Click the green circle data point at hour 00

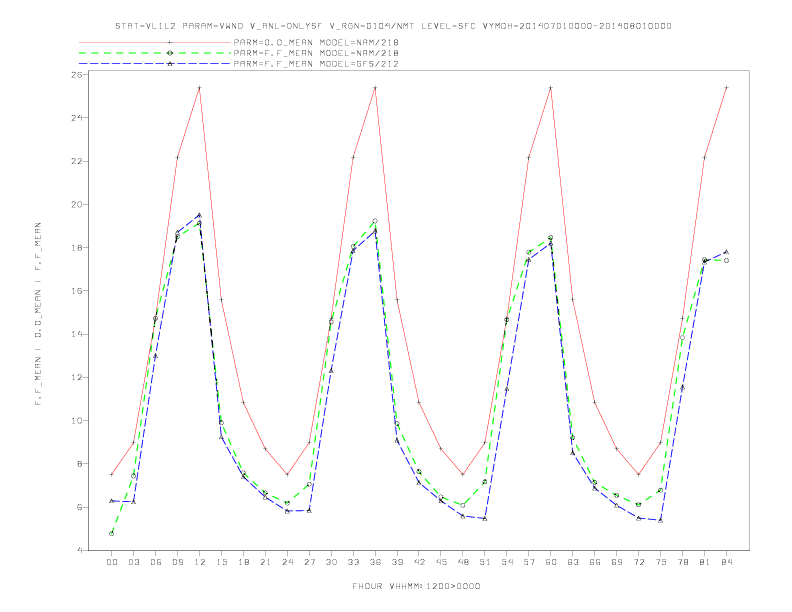(112, 533)
